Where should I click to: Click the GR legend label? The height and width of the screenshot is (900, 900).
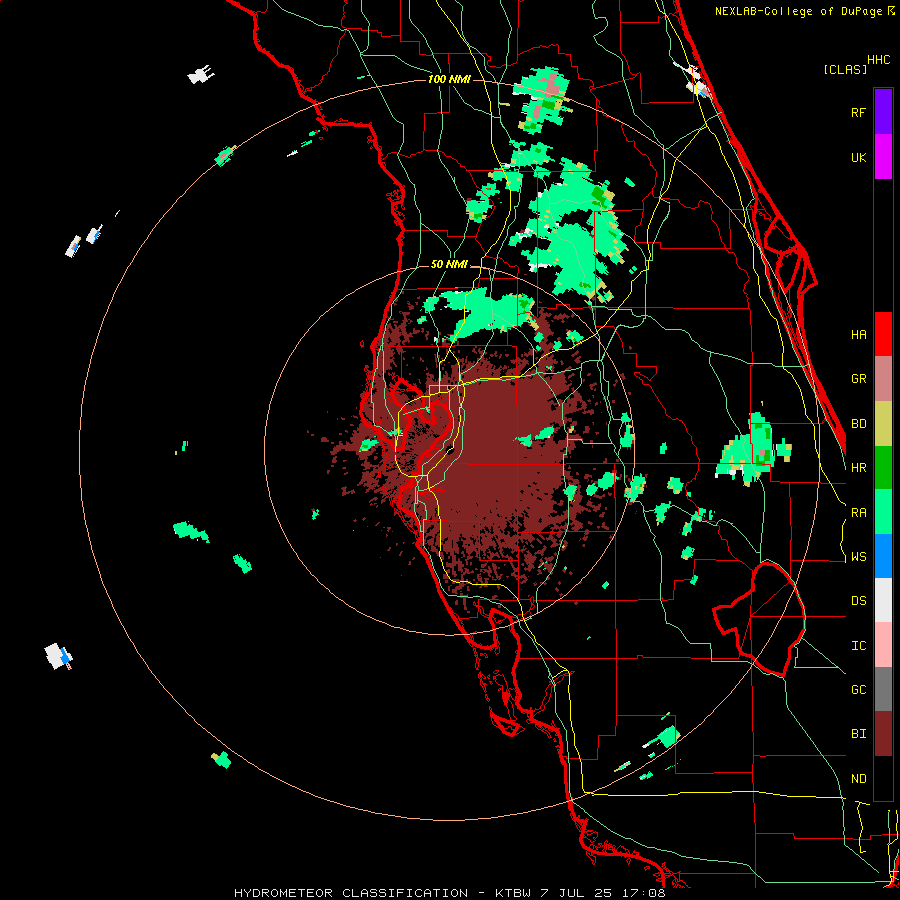(x=858, y=379)
